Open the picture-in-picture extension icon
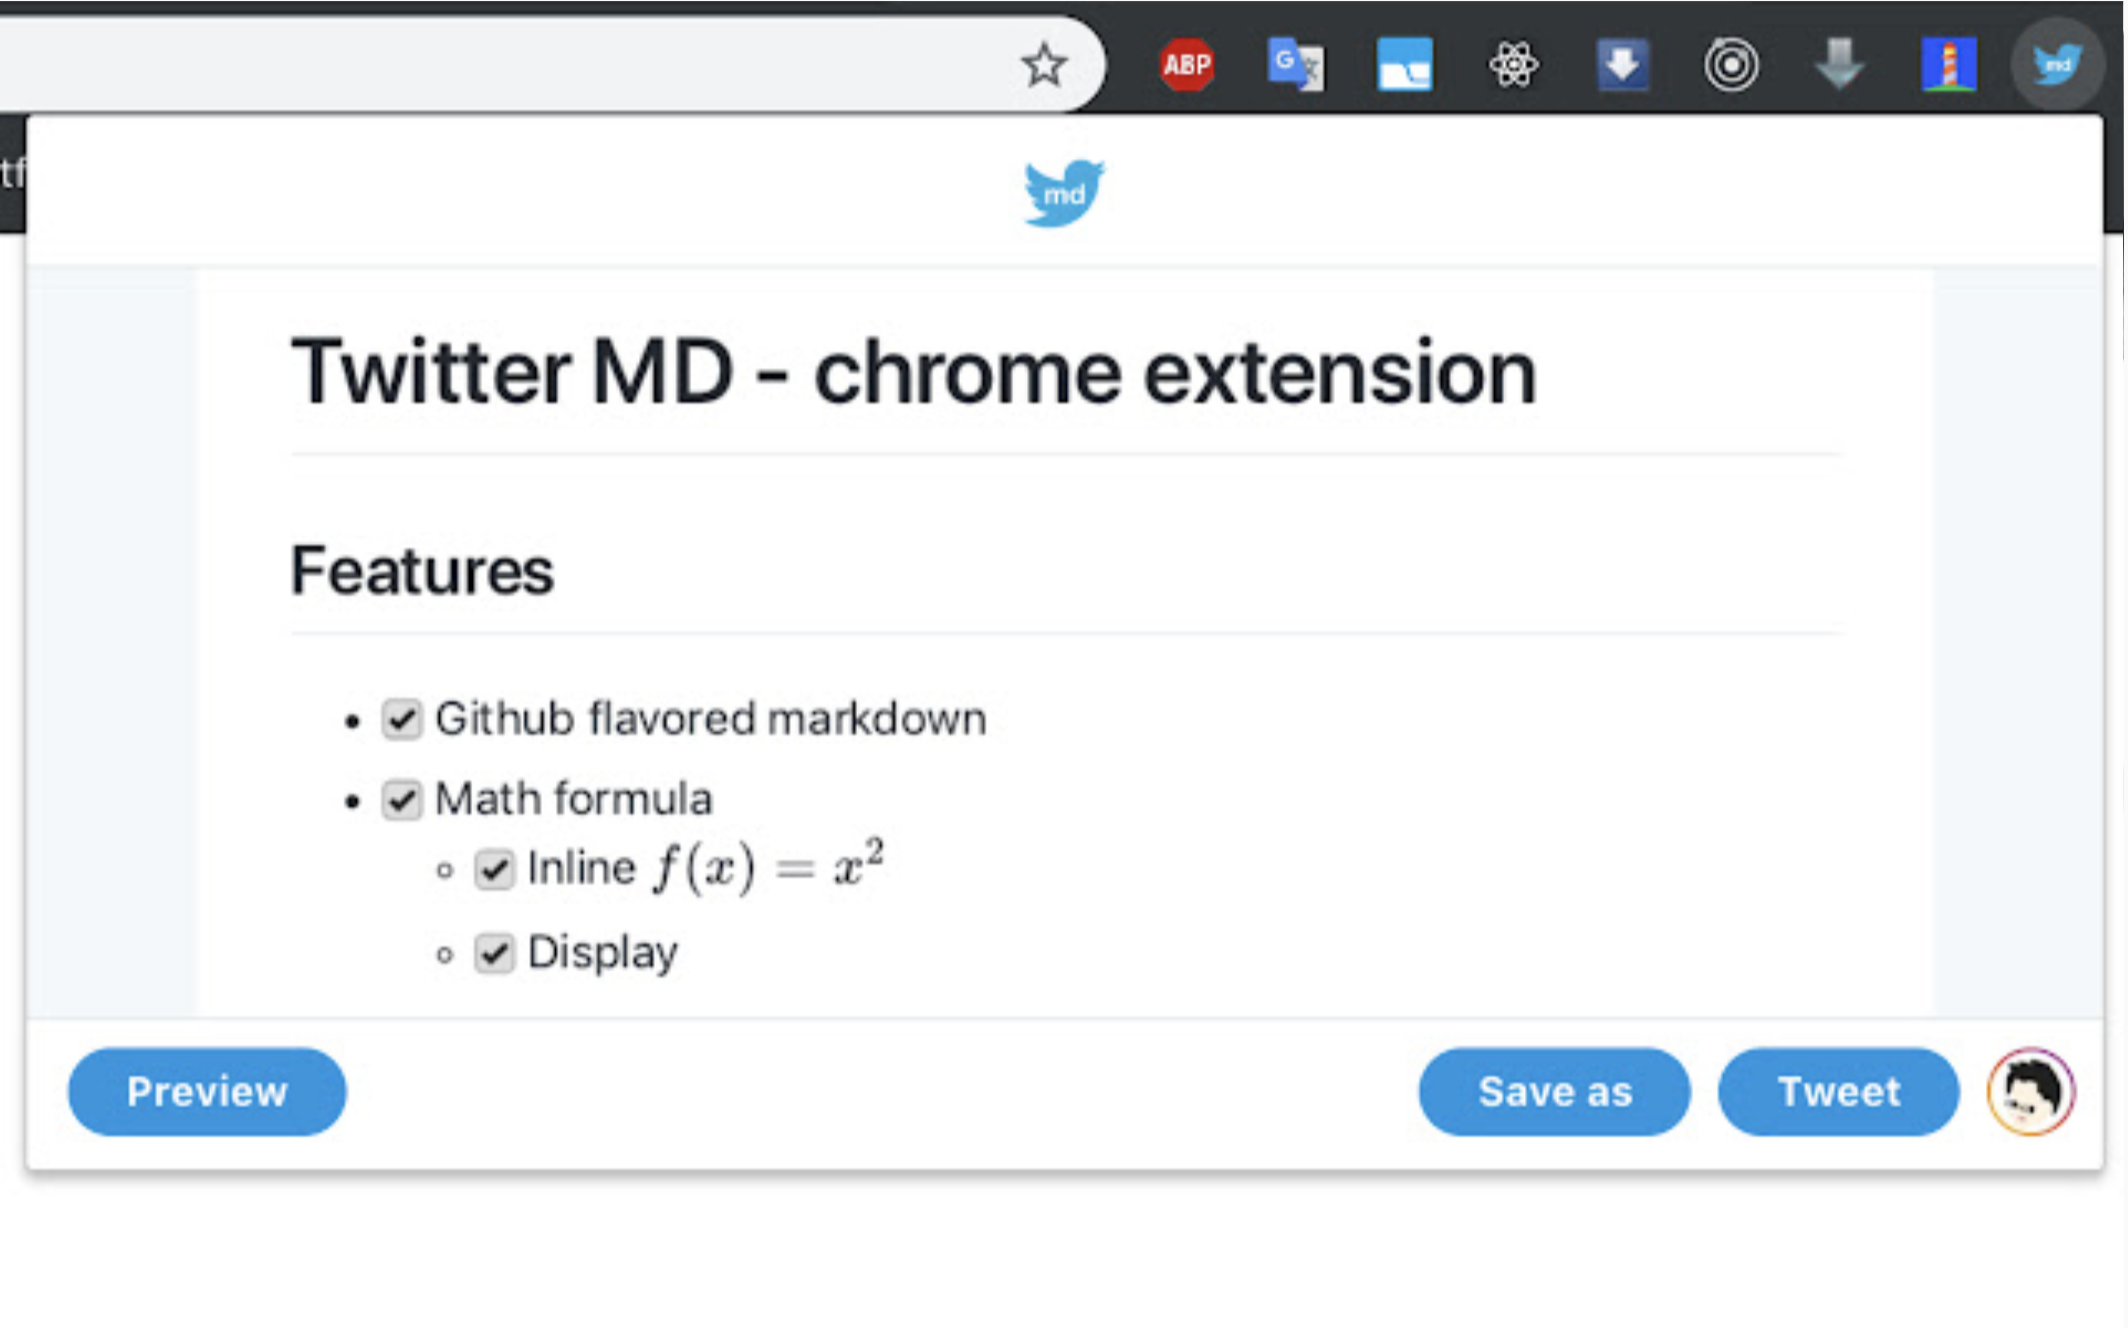Viewport: 2128px width, 1328px height. tap(1404, 65)
